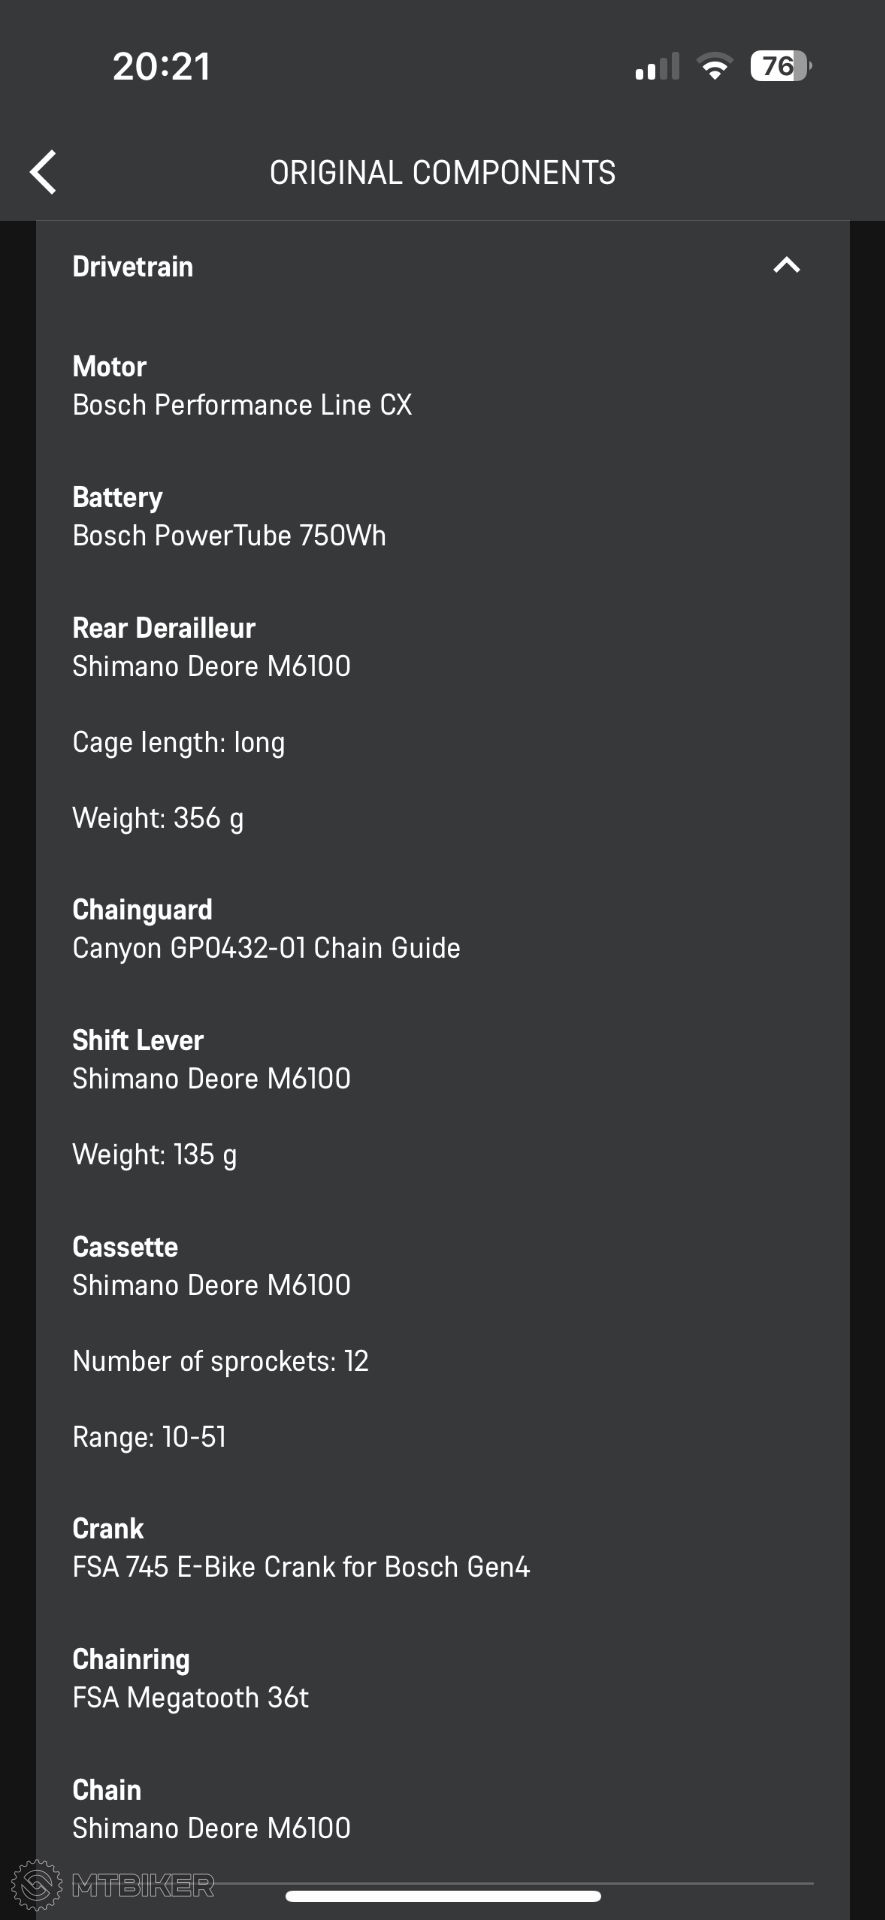Tap the Weight: 356 g line

click(158, 818)
